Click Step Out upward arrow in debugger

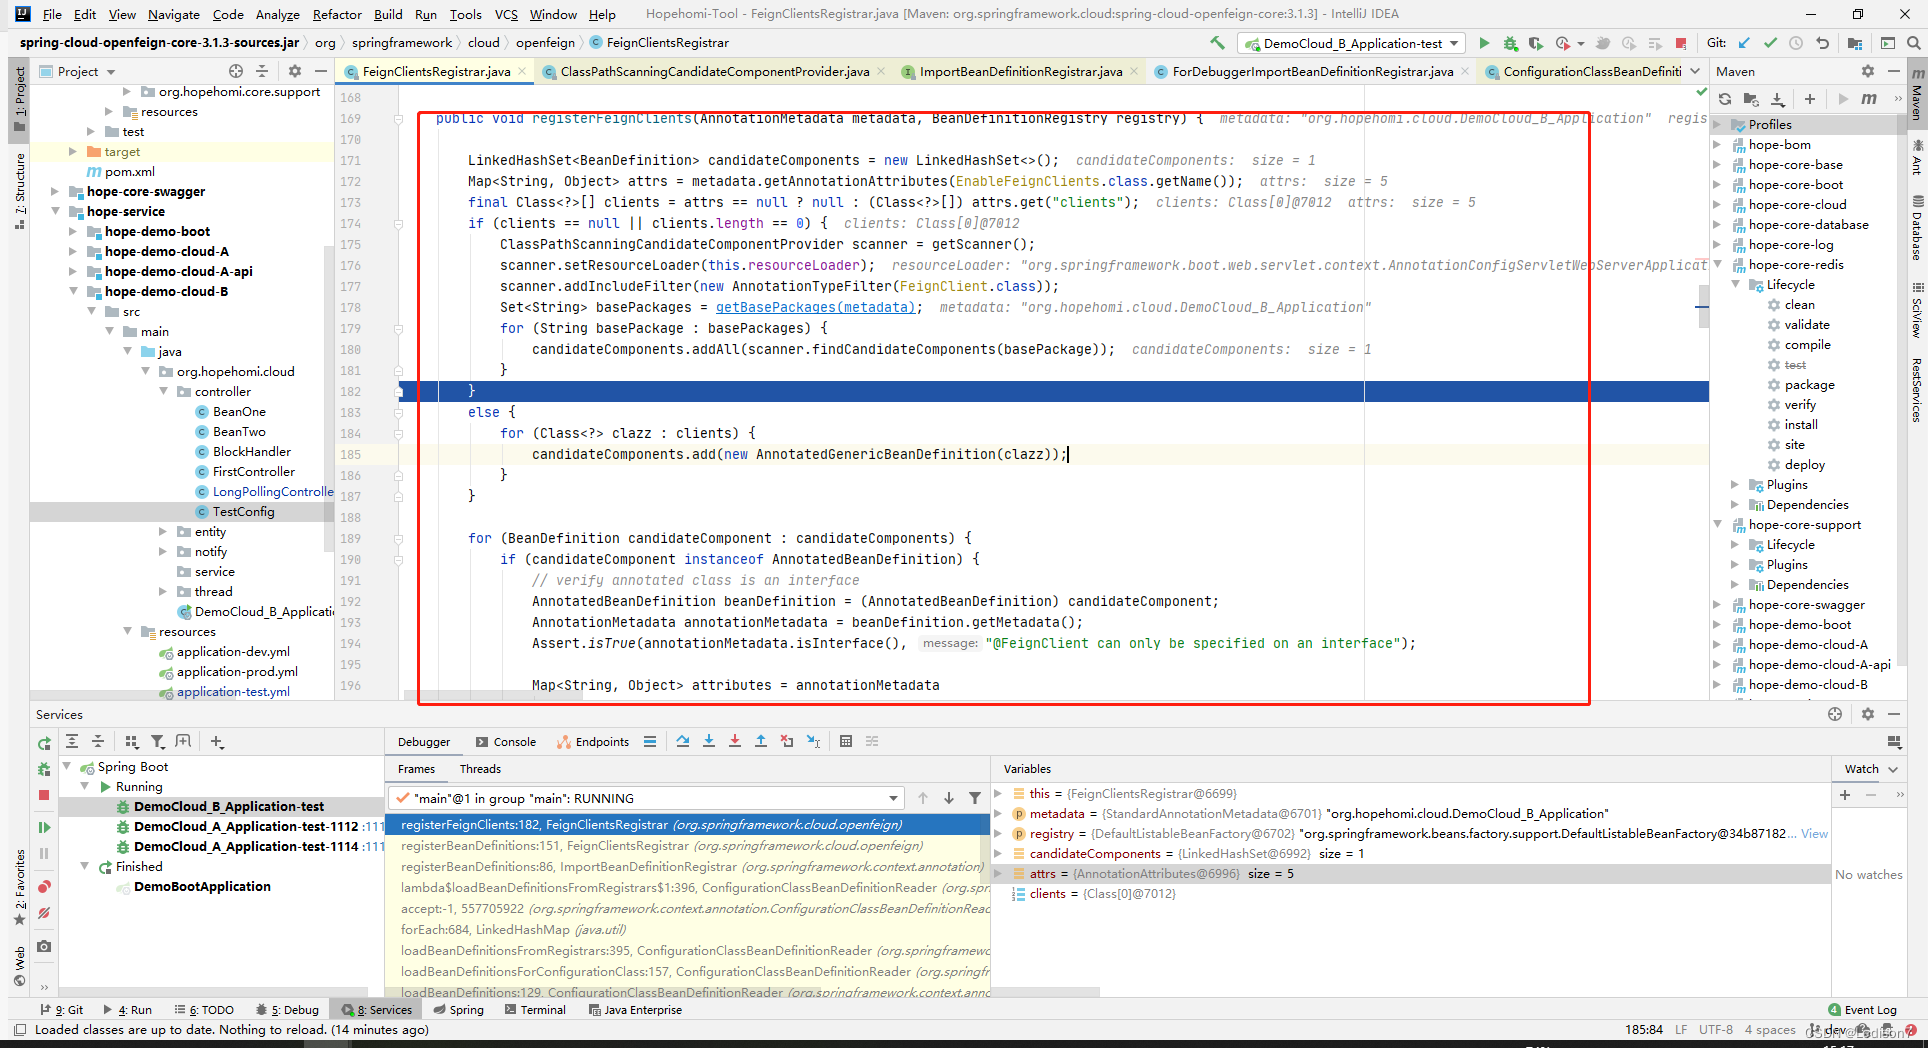coord(761,741)
